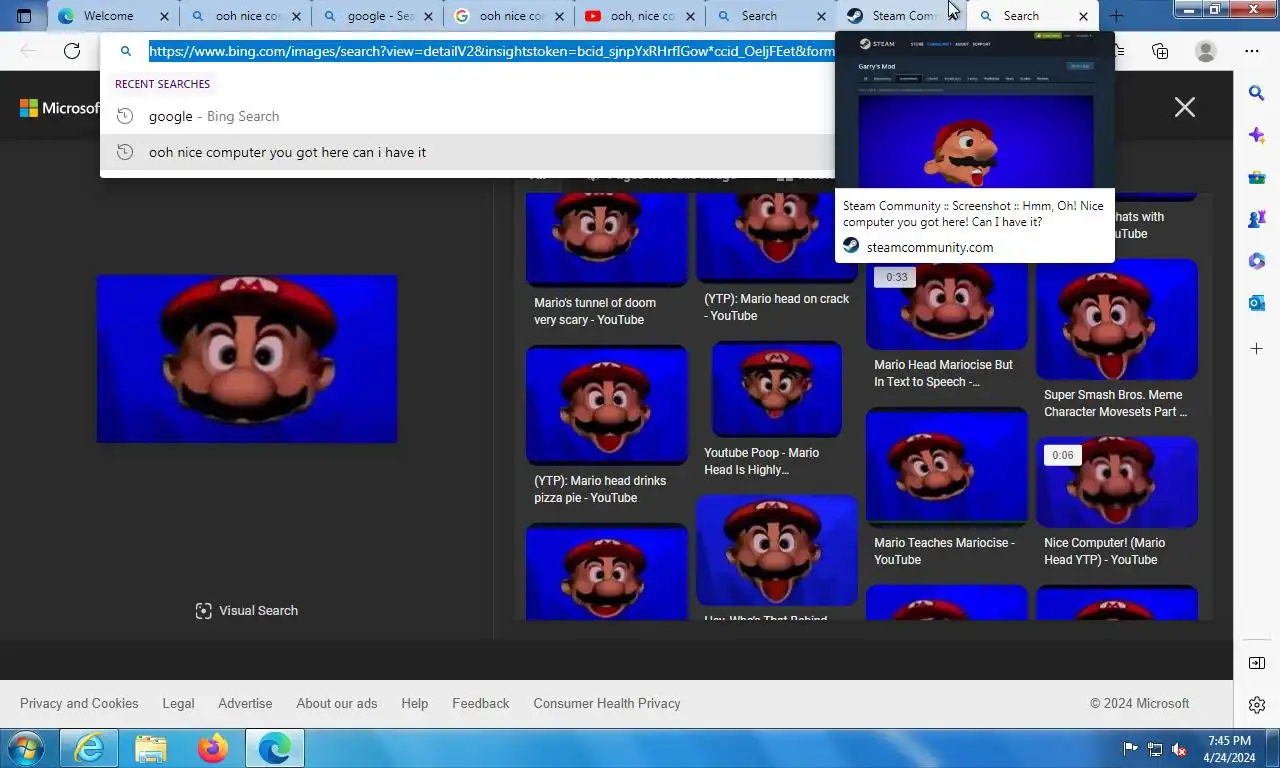The width and height of the screenshot is (1280, 768).
Task: Launch Firefox from taskbar
Action: pyautogui.click(x=212, y=748)
